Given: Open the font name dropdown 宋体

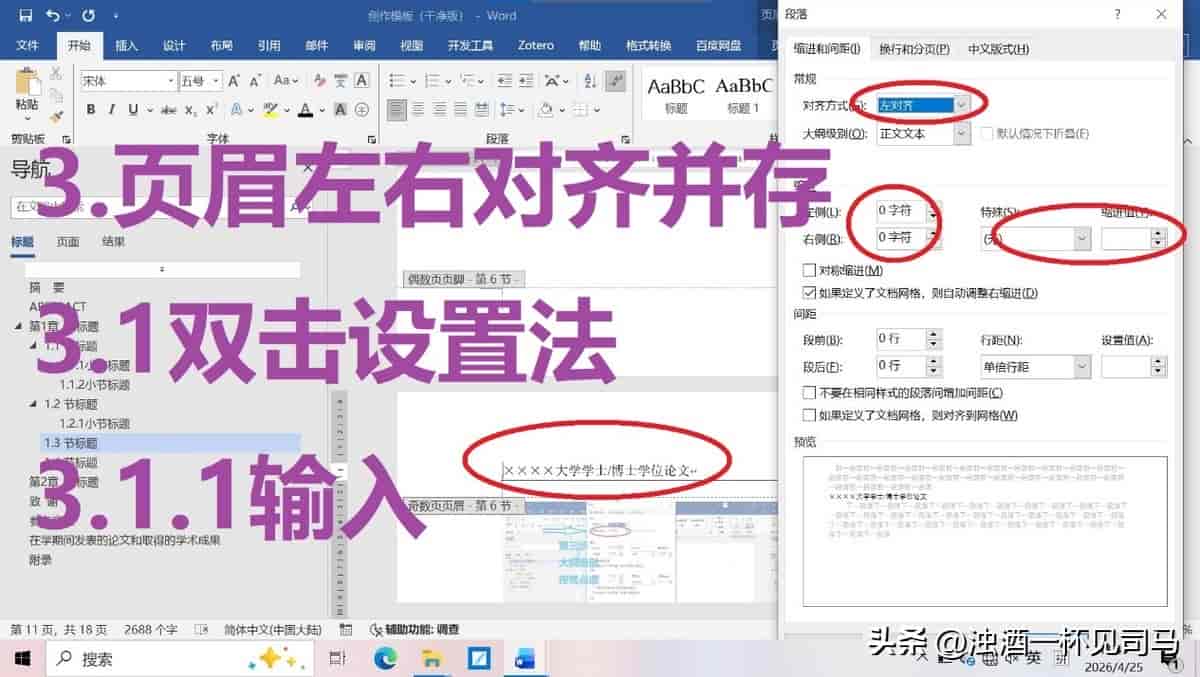Looking at the screenshot, I should (170, 81).
